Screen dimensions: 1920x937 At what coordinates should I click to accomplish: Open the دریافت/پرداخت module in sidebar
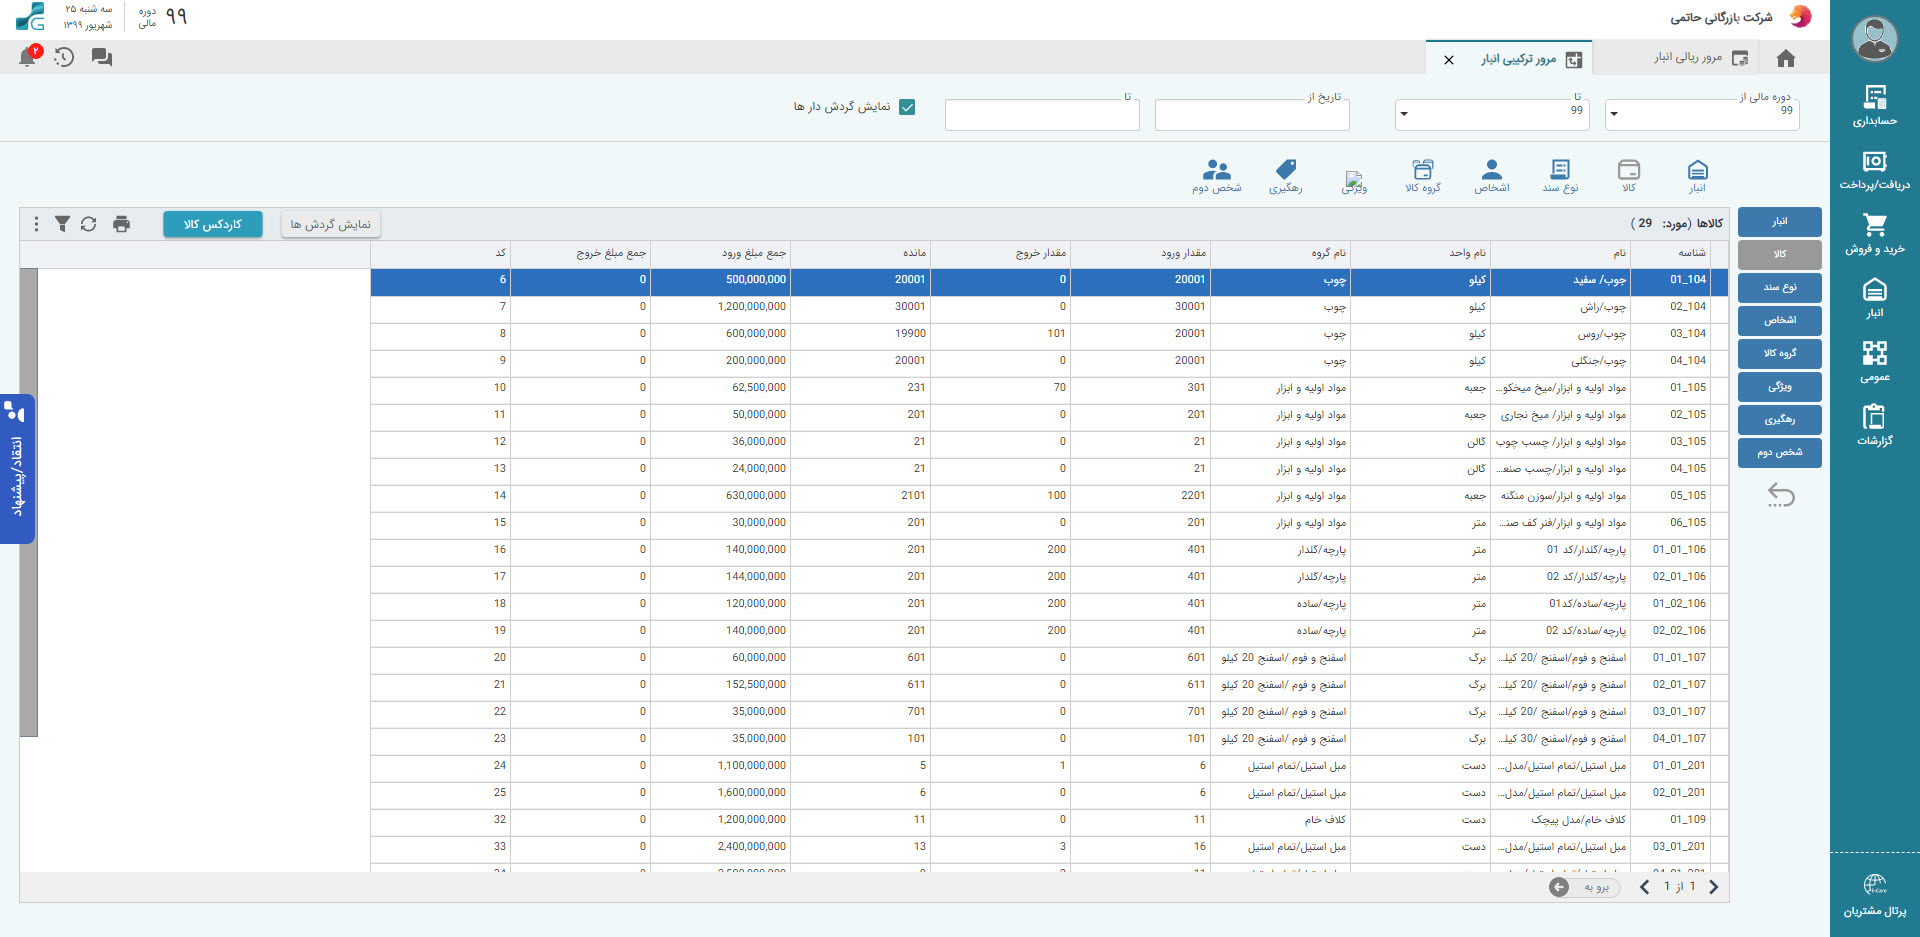tap(1874, 169)
